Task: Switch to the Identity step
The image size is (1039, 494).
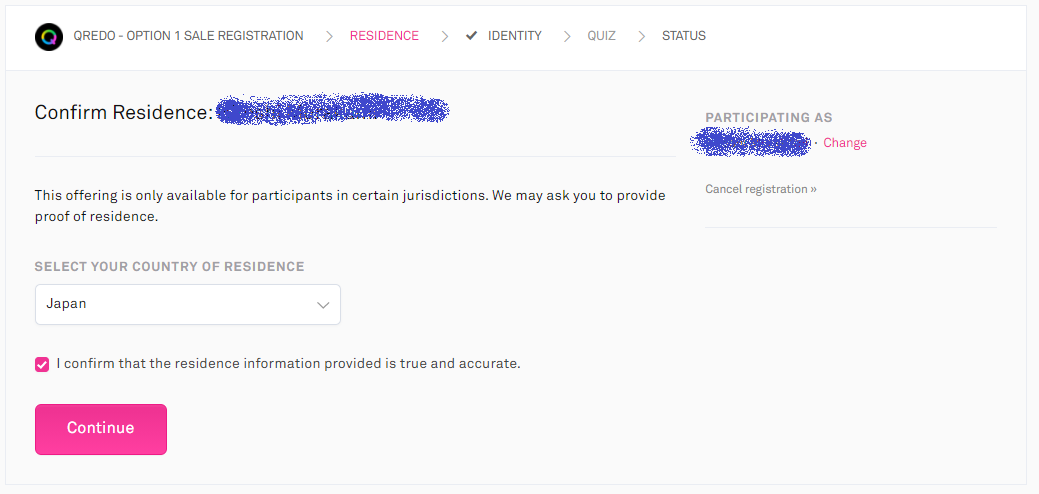Action: (514, 36)
